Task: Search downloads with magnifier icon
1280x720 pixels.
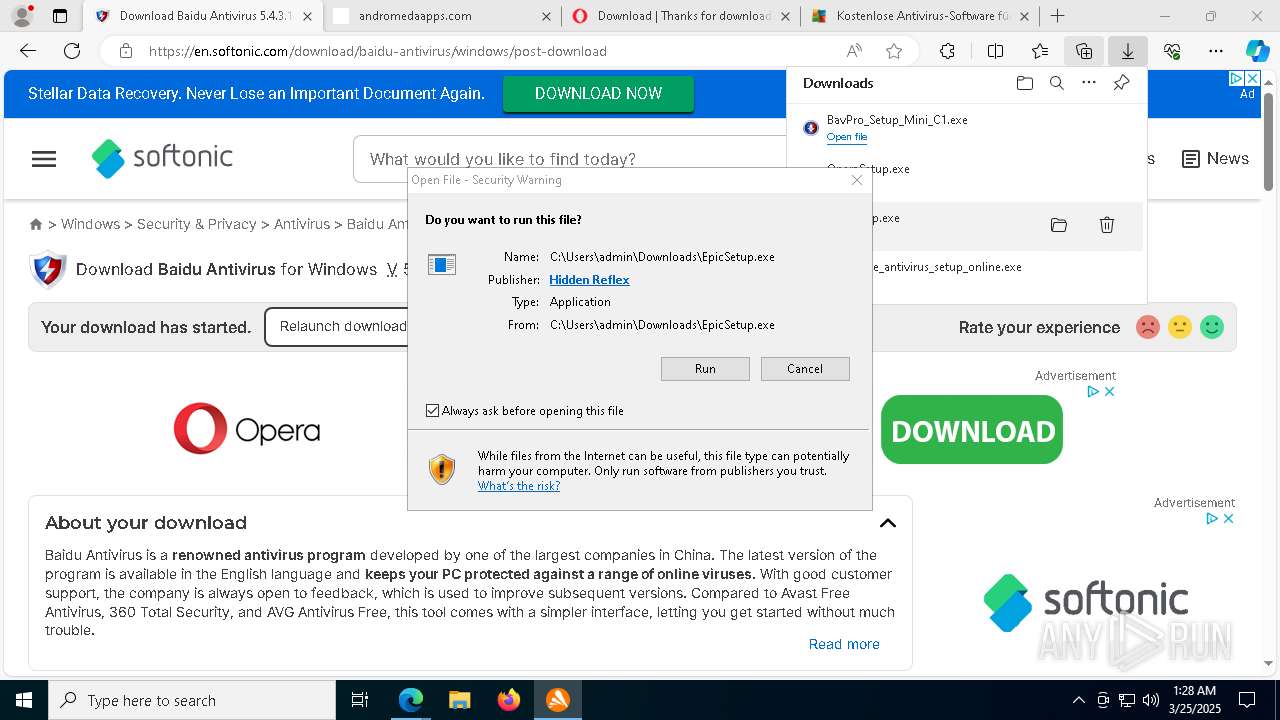Action: point(1056,83)
